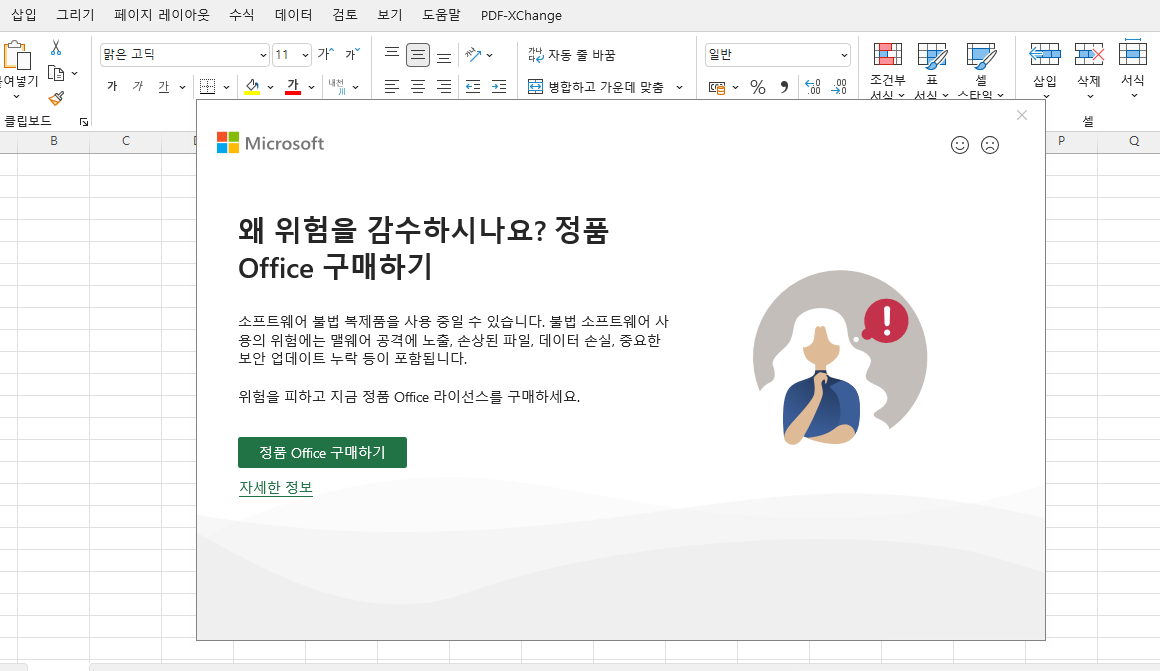This screenshot has width=1160, height=671.
Task: Select the Format Painter brush icon
Action: point(56,98)
